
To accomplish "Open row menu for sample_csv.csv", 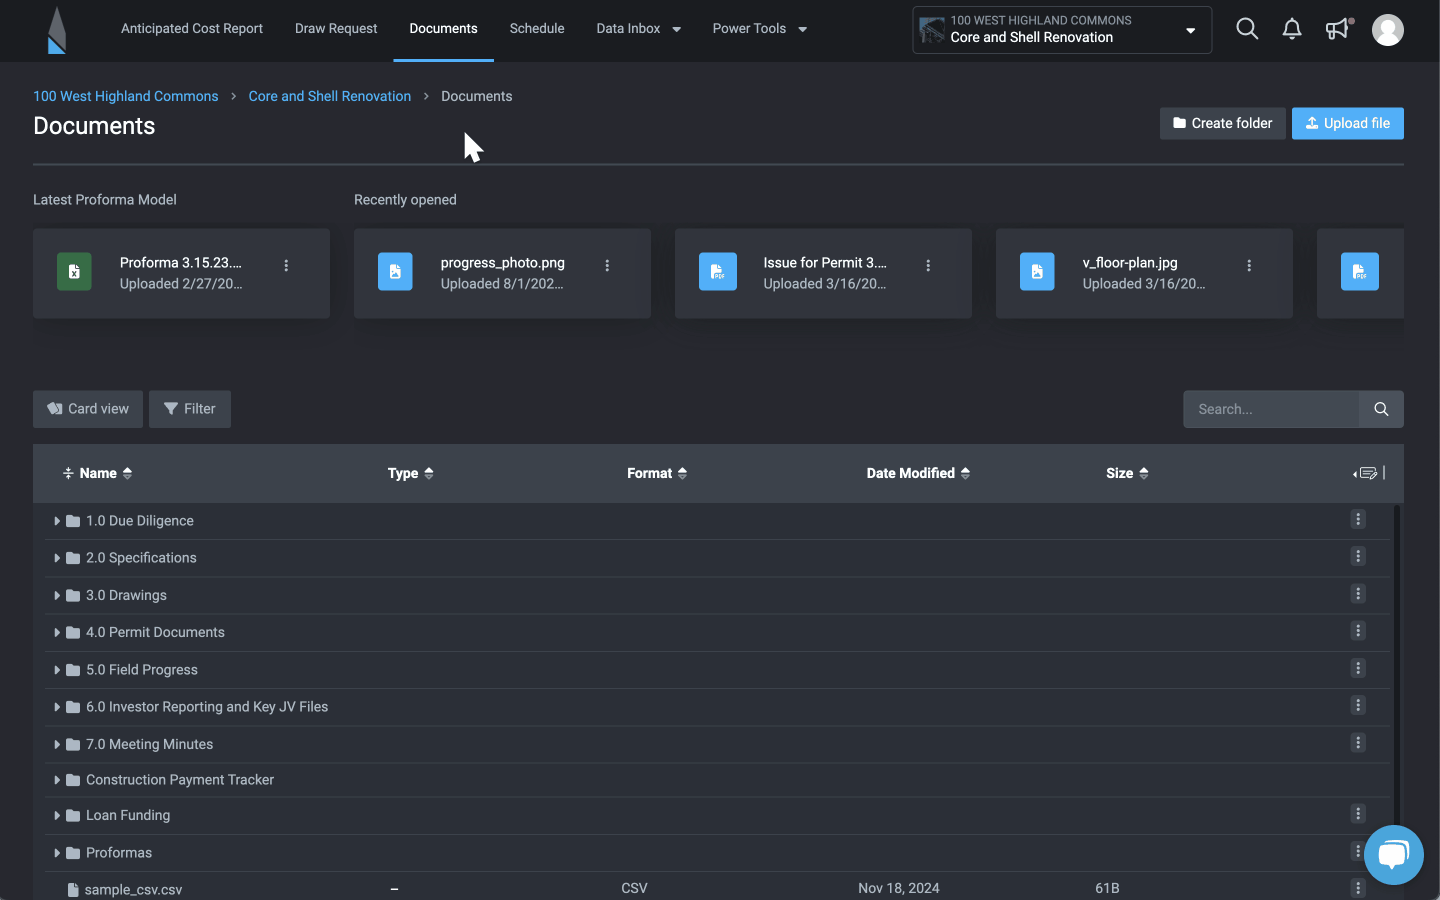I will pos(1358,888).
